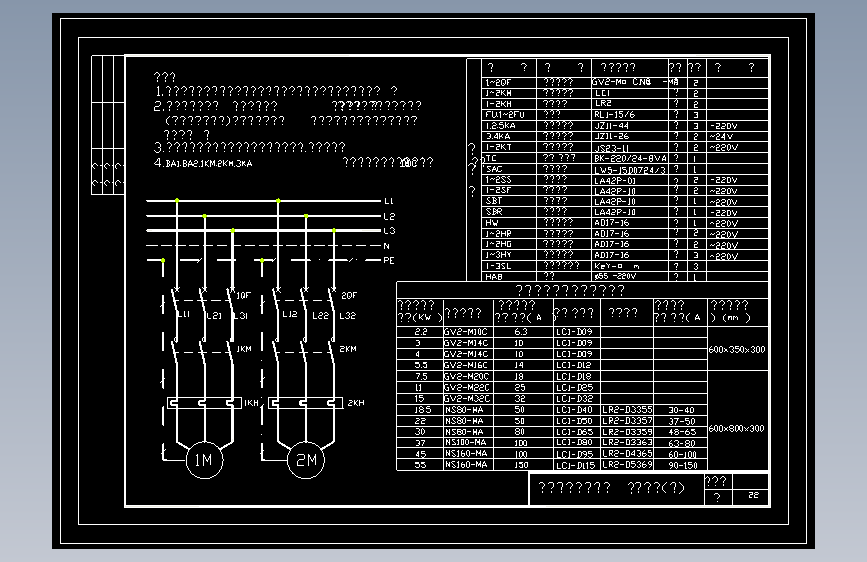Click the N neutral line label

click(x=387, y=246)
